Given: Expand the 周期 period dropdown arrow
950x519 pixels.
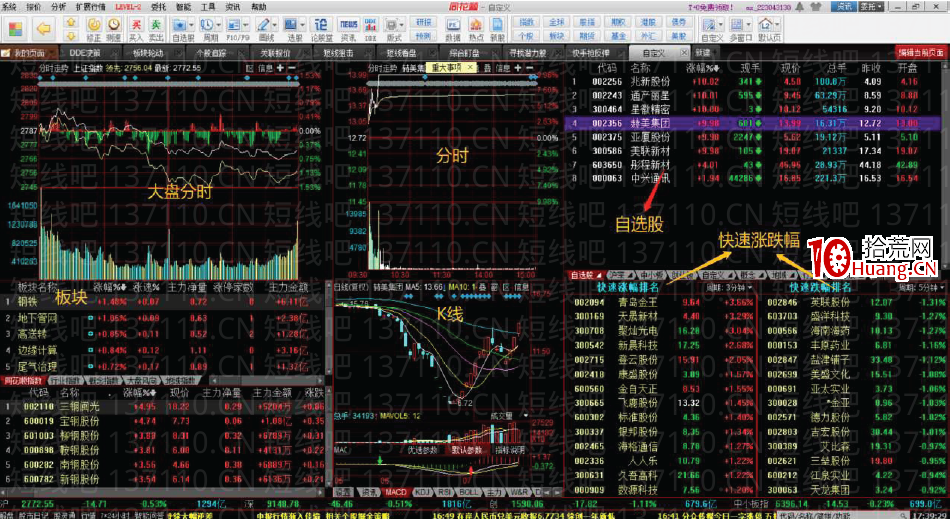Looking at the screenshot, I should [x=218, y=25].
